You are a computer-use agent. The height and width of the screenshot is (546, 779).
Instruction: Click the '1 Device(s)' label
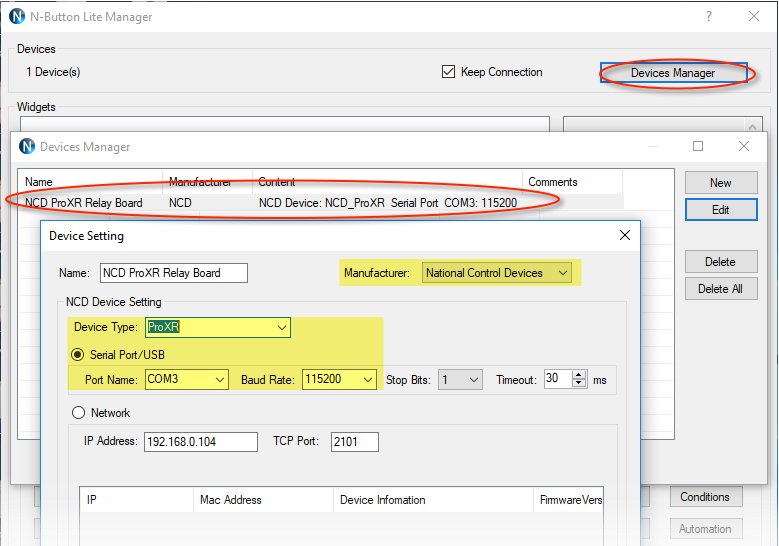53,72
